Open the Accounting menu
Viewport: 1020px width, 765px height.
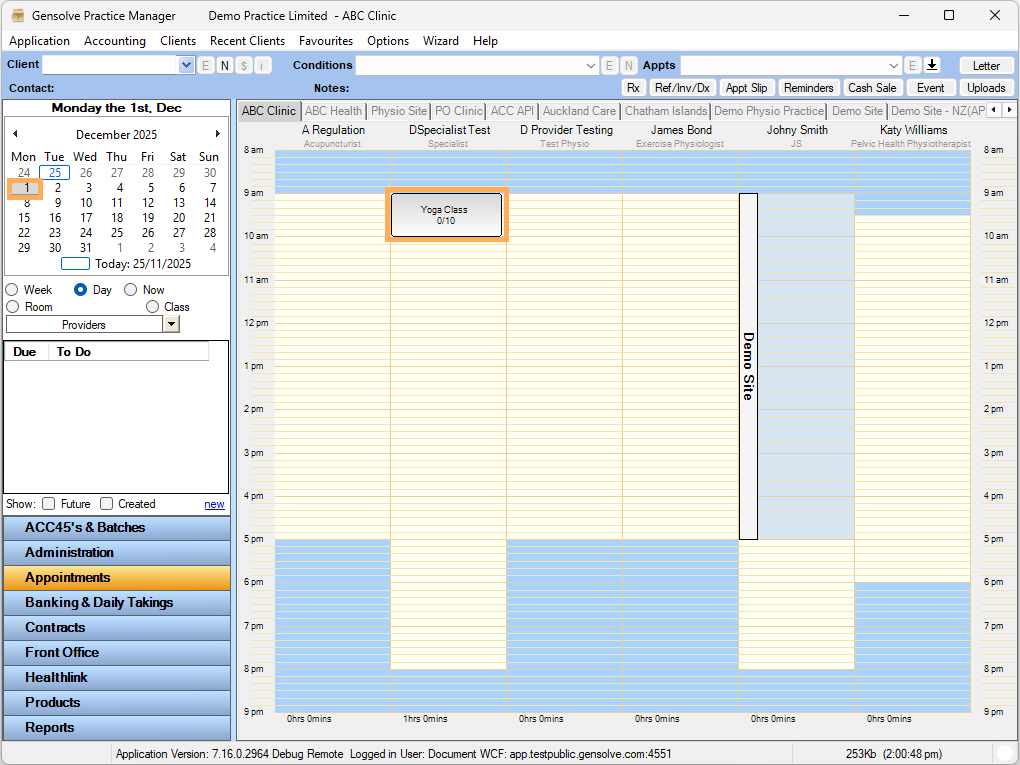(115, 41)
